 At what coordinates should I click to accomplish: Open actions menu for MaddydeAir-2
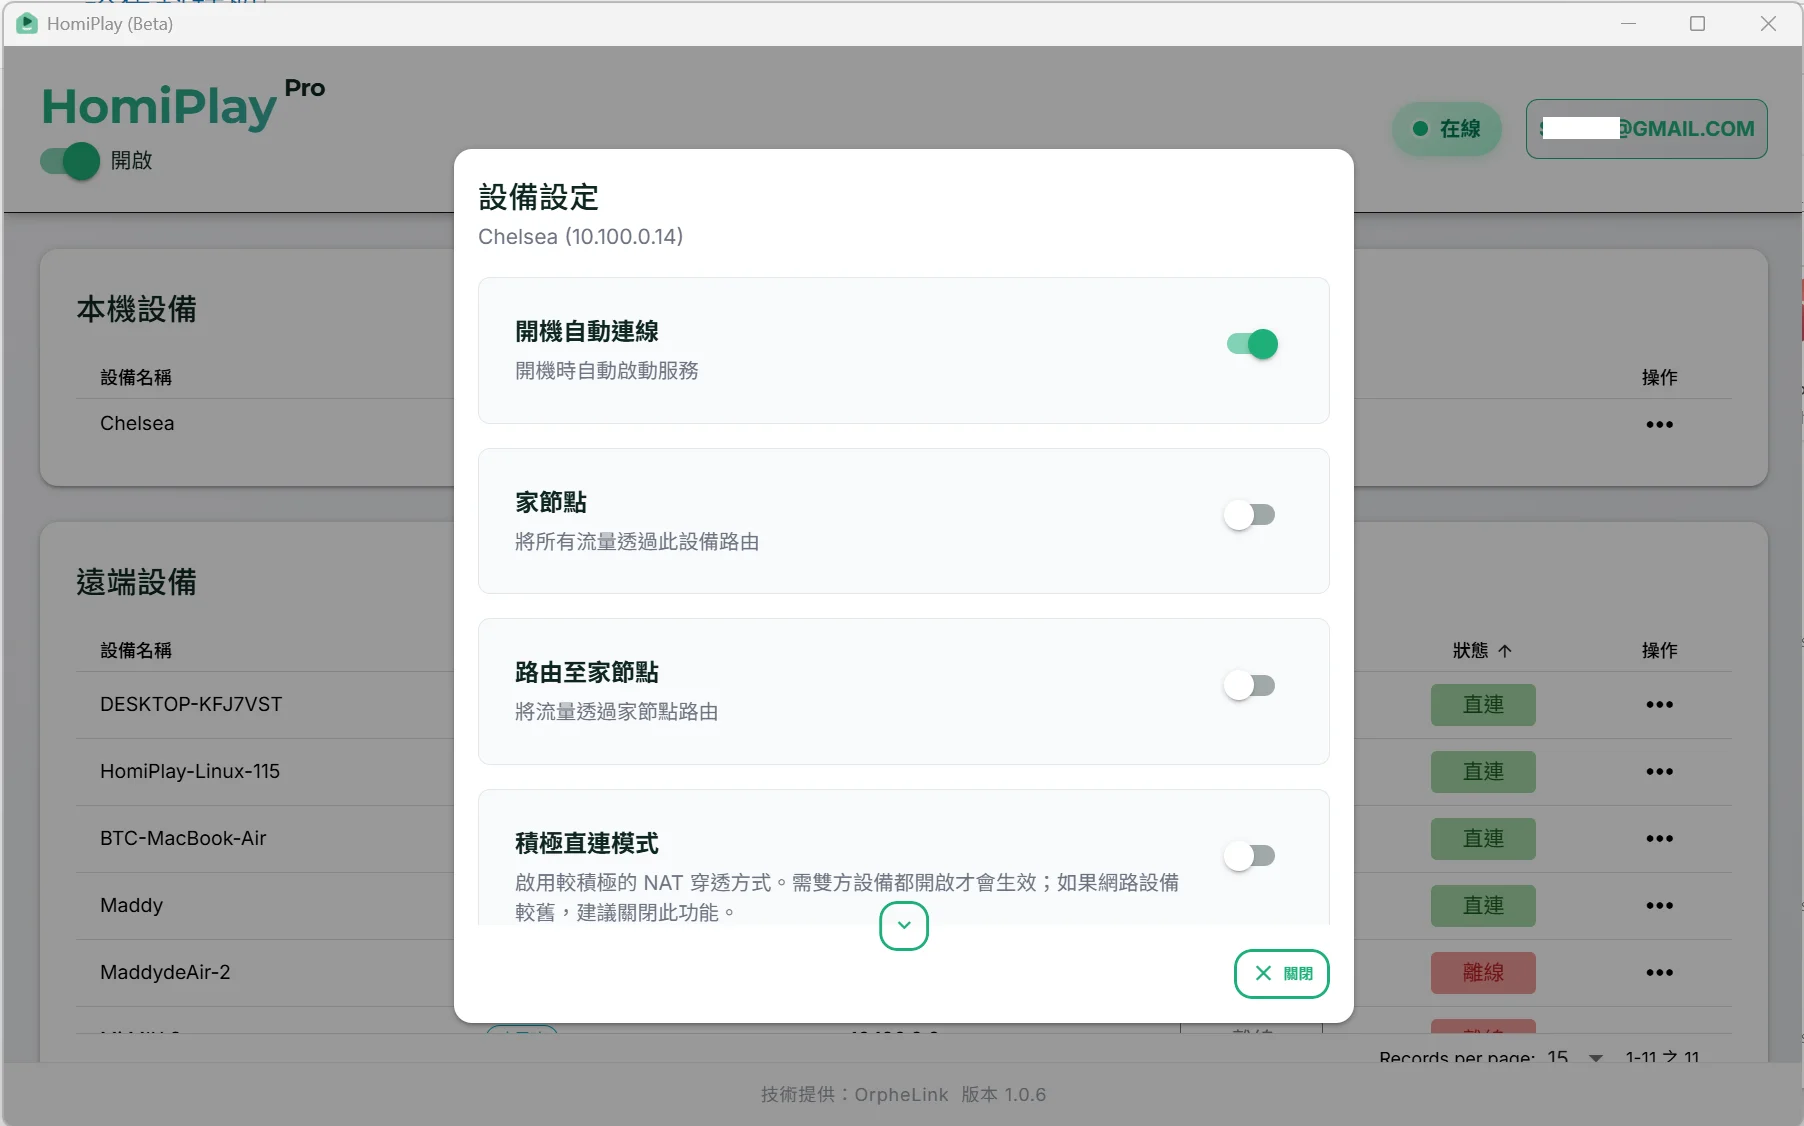pos(1660,973)
